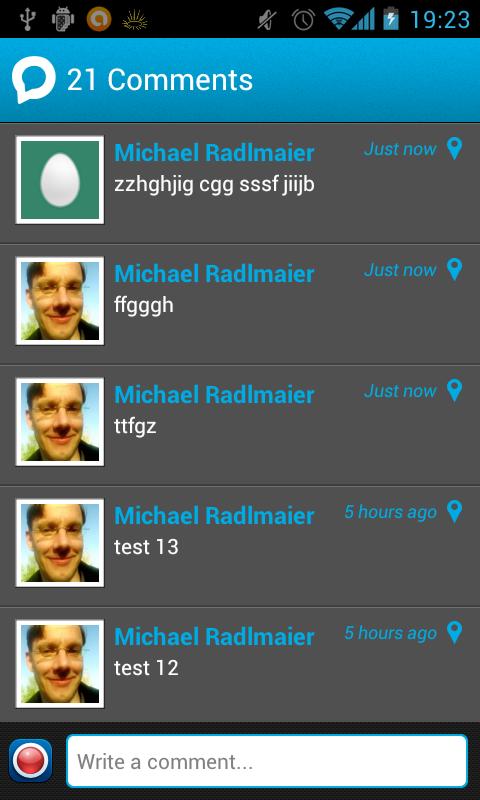Tap the speech bubble comments icon in header
Screen dimensions: 480x800
click(34, 80)
